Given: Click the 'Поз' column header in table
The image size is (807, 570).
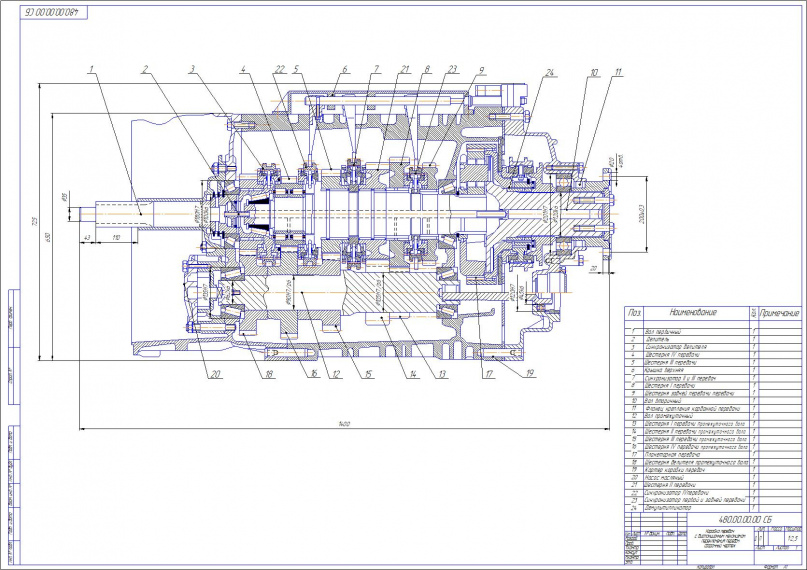Looking at the screenshot, I should coord(632,313).
